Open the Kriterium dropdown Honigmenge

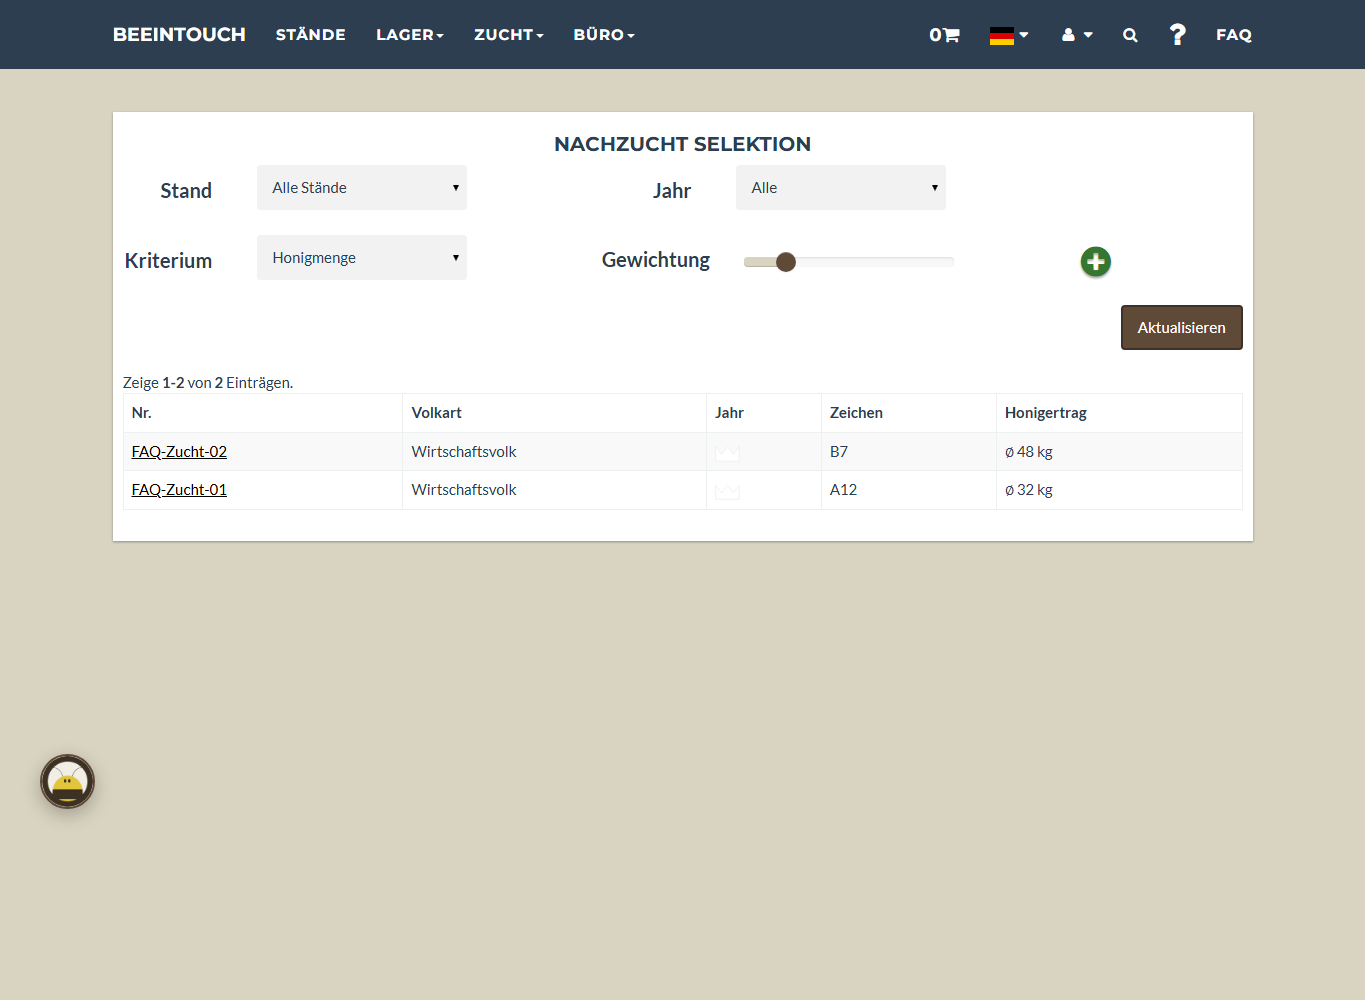tap(362, 258)
